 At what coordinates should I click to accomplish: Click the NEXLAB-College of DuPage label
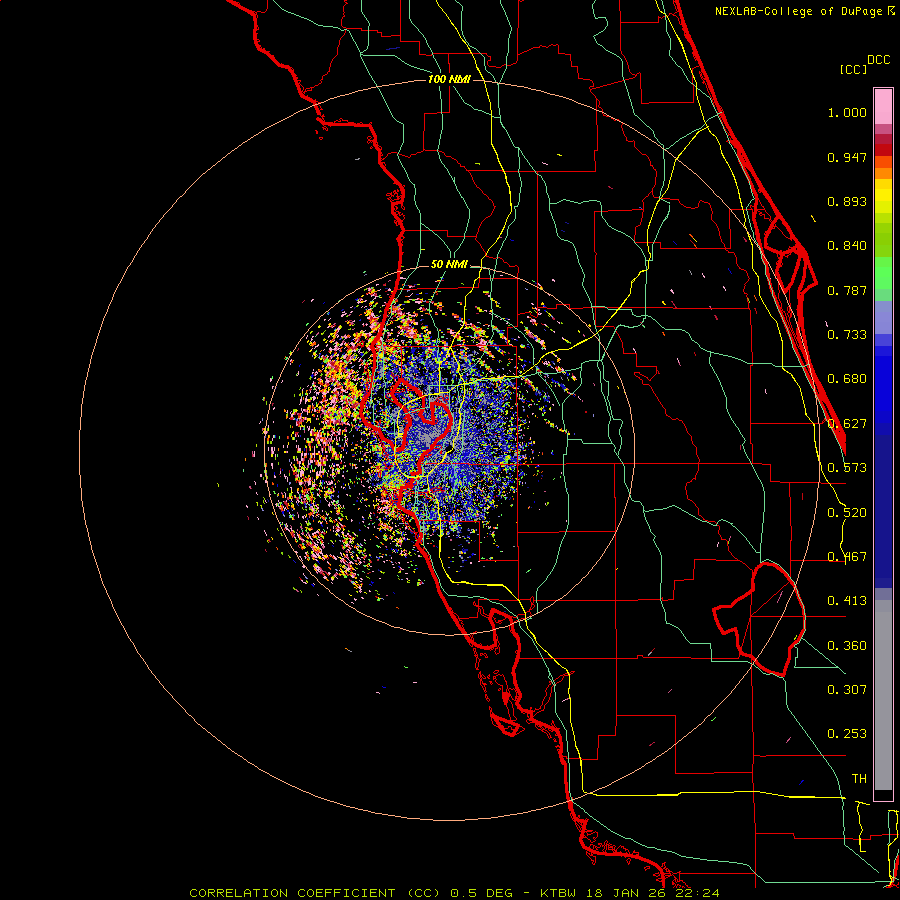[798, 11]
